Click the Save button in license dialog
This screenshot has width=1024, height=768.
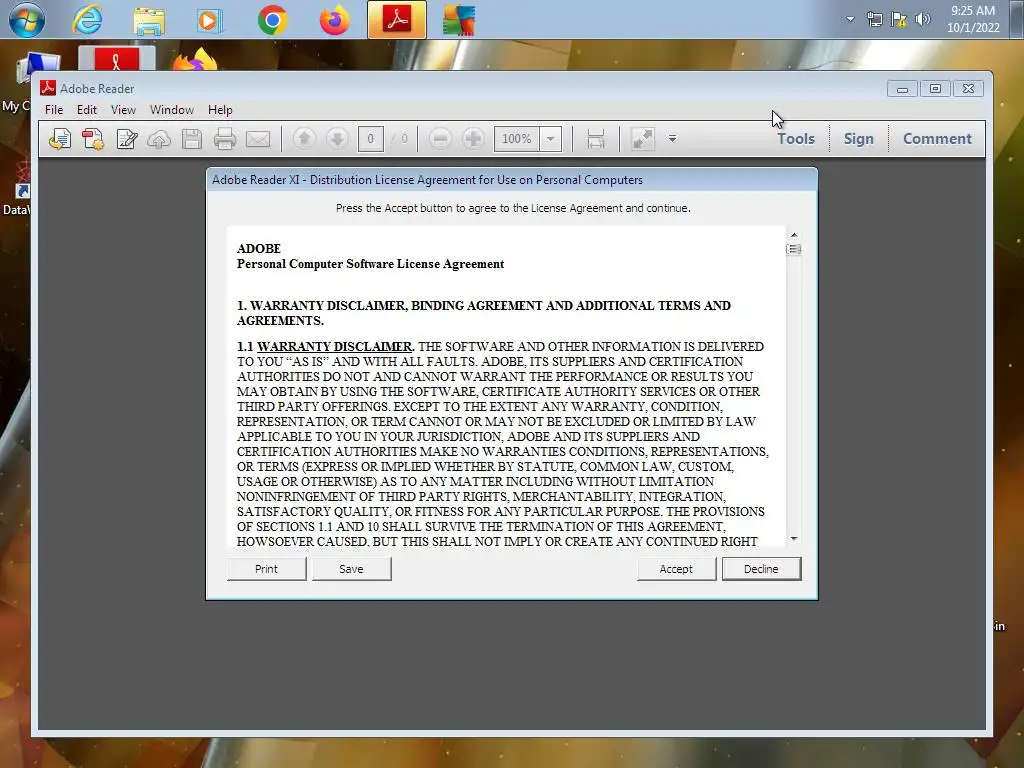point(351,569)
